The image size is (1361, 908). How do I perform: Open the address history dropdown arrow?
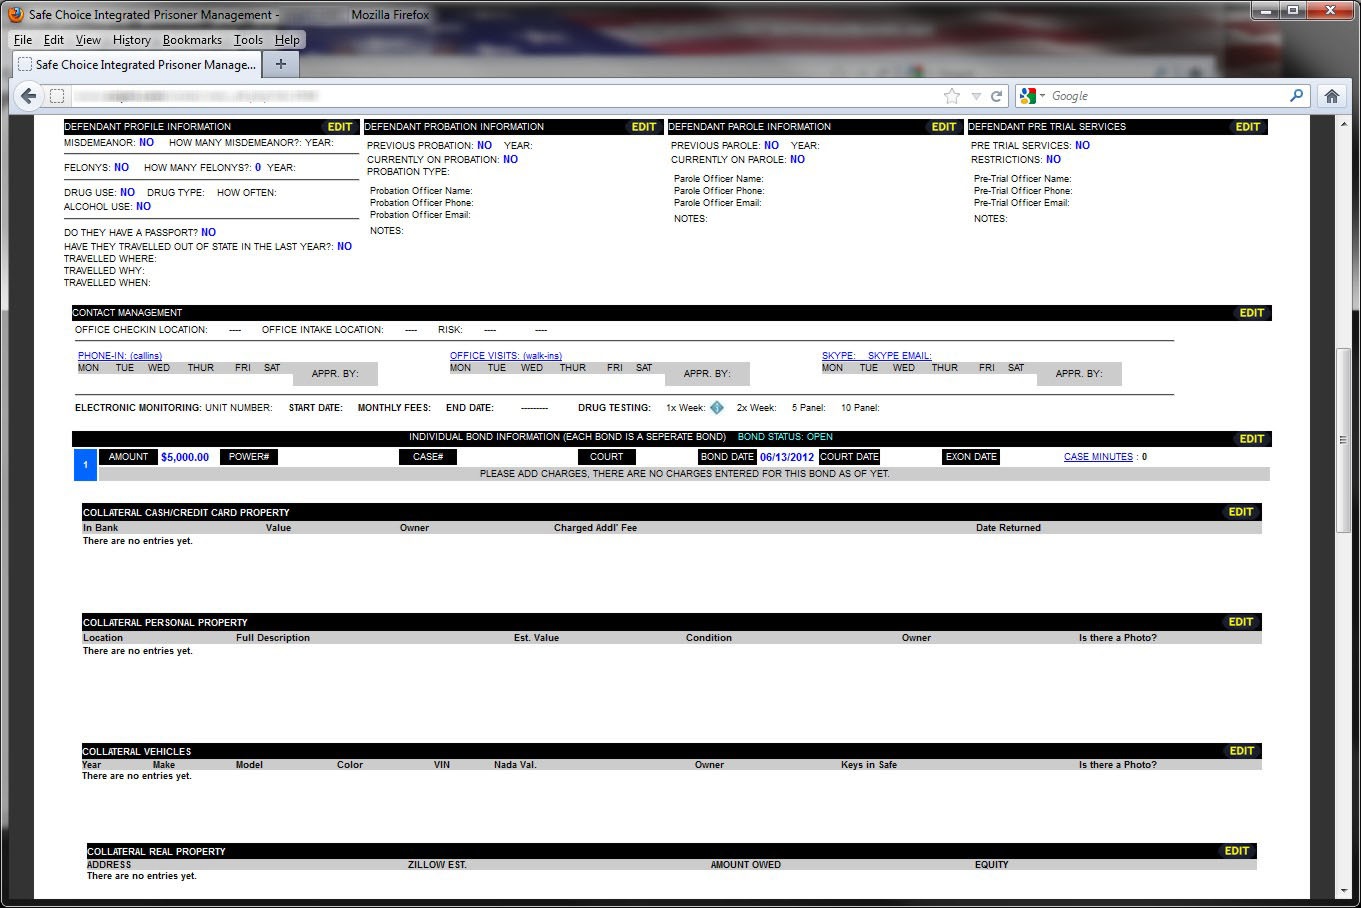976,96
